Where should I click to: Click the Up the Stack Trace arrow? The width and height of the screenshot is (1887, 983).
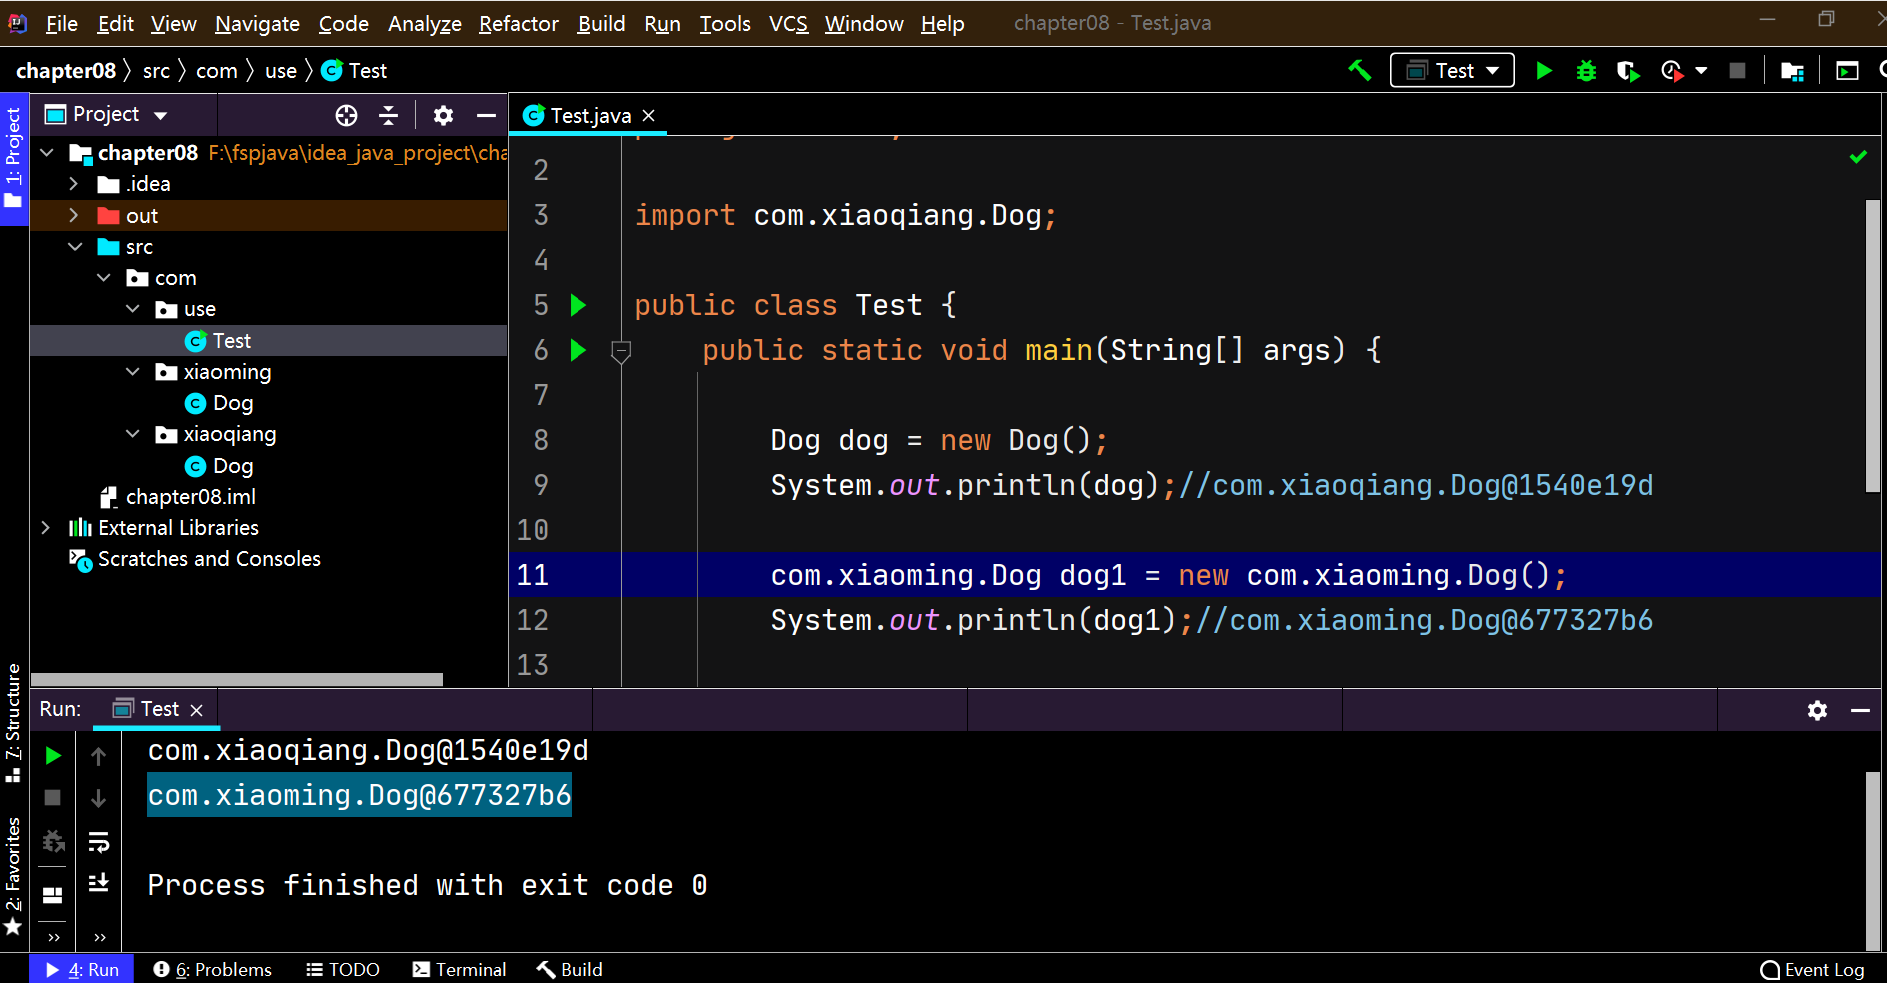tap(98, 756)
